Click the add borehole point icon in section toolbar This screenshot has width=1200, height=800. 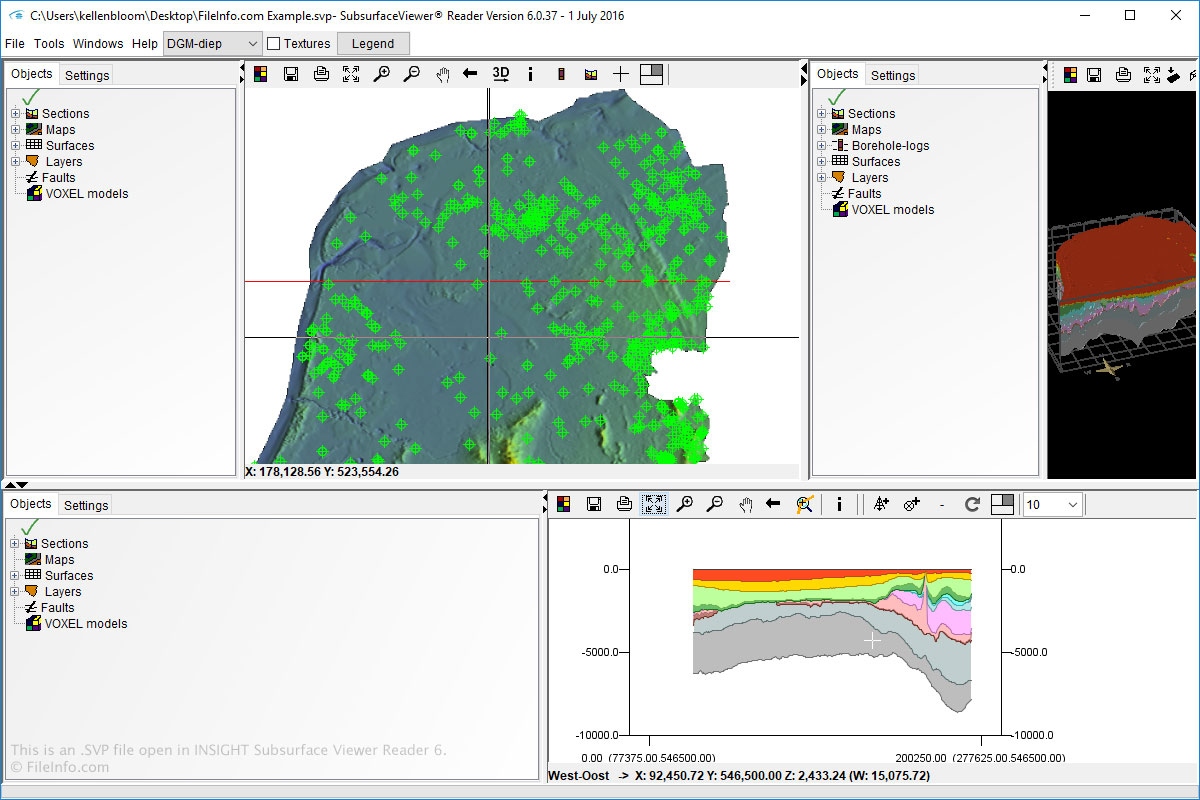912,504
